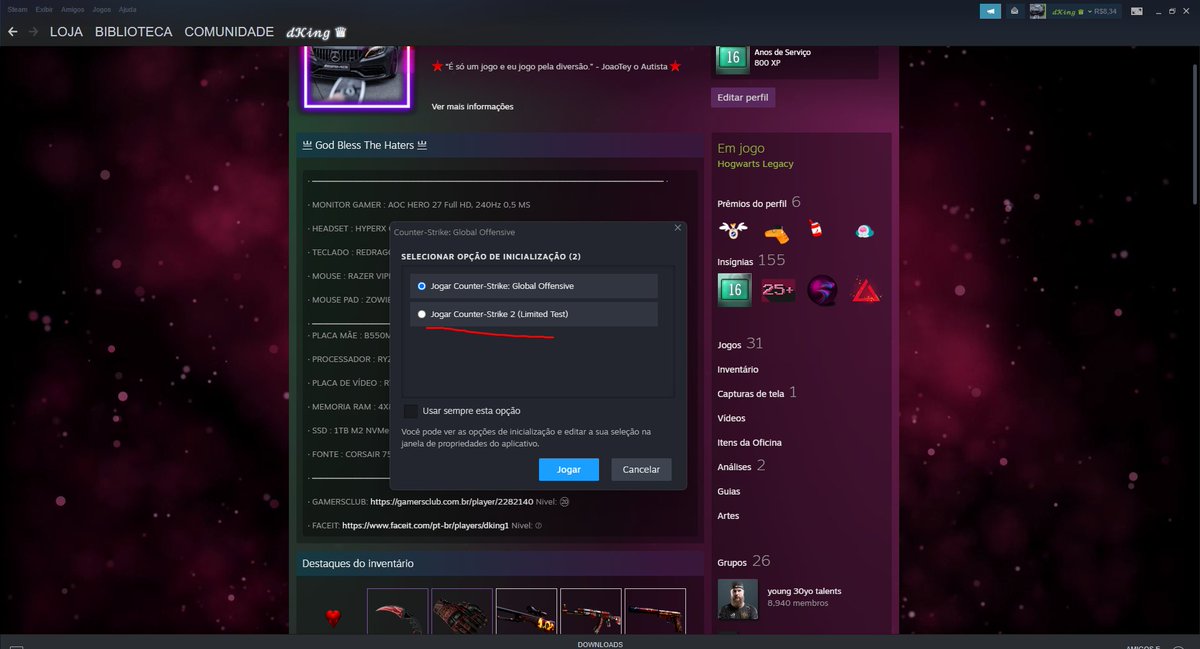Open the Artes link
Image resolution: width=1200 pixels, height=649 pixels.
[728, 516]
